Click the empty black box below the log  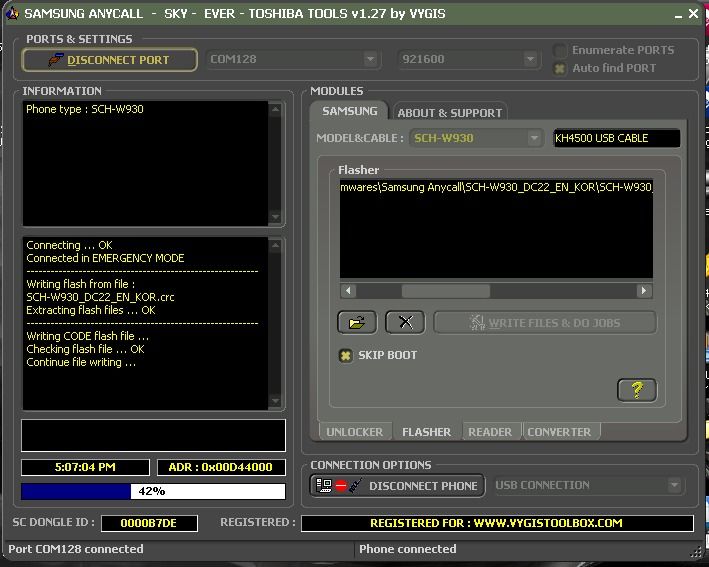[x=153, y=435]
